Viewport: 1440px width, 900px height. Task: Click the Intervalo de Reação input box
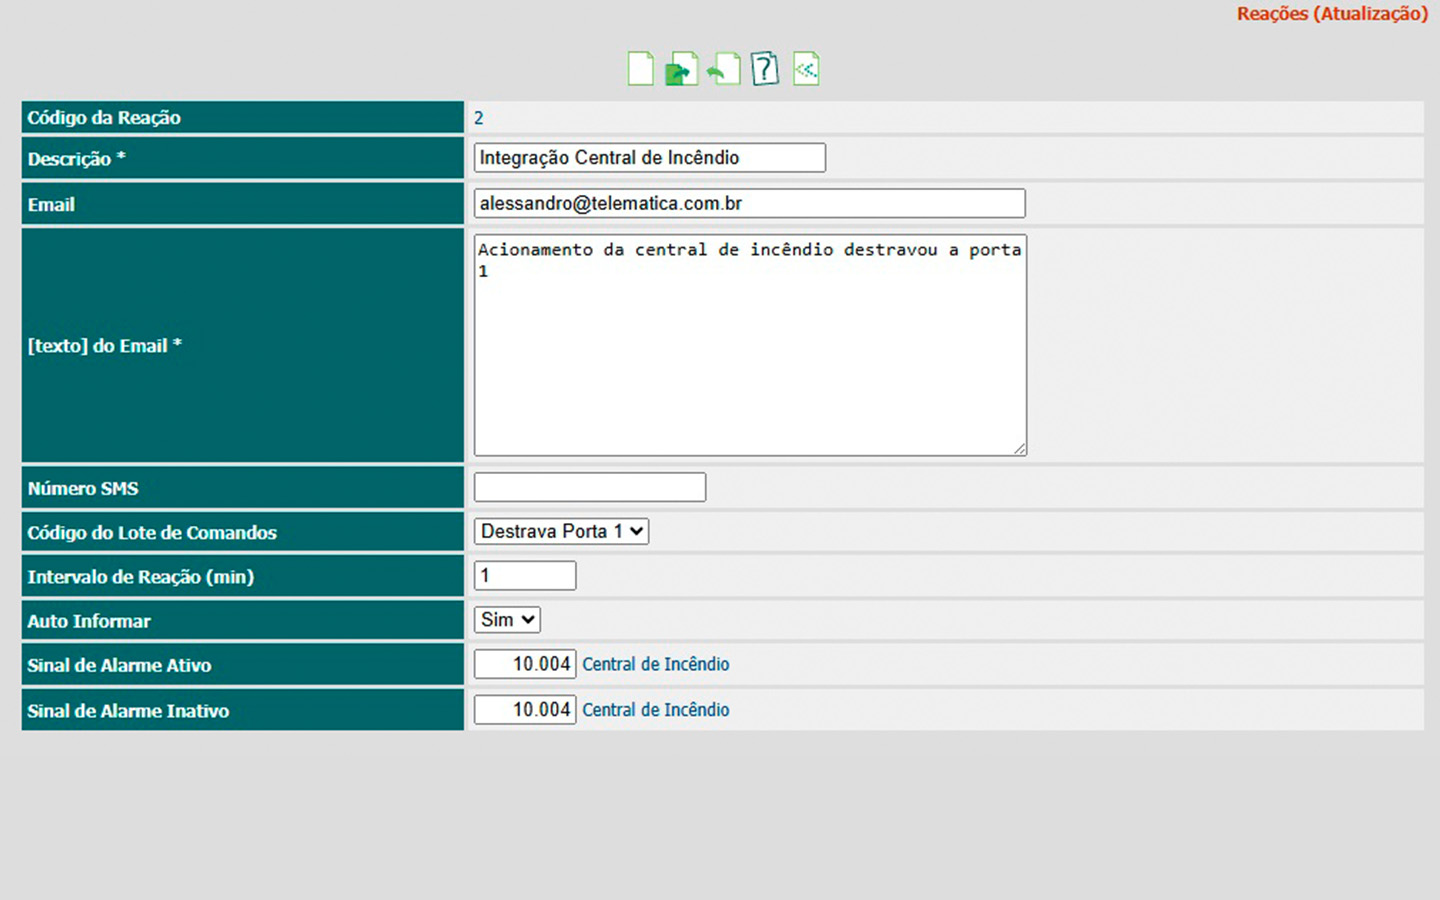[525, 576]
